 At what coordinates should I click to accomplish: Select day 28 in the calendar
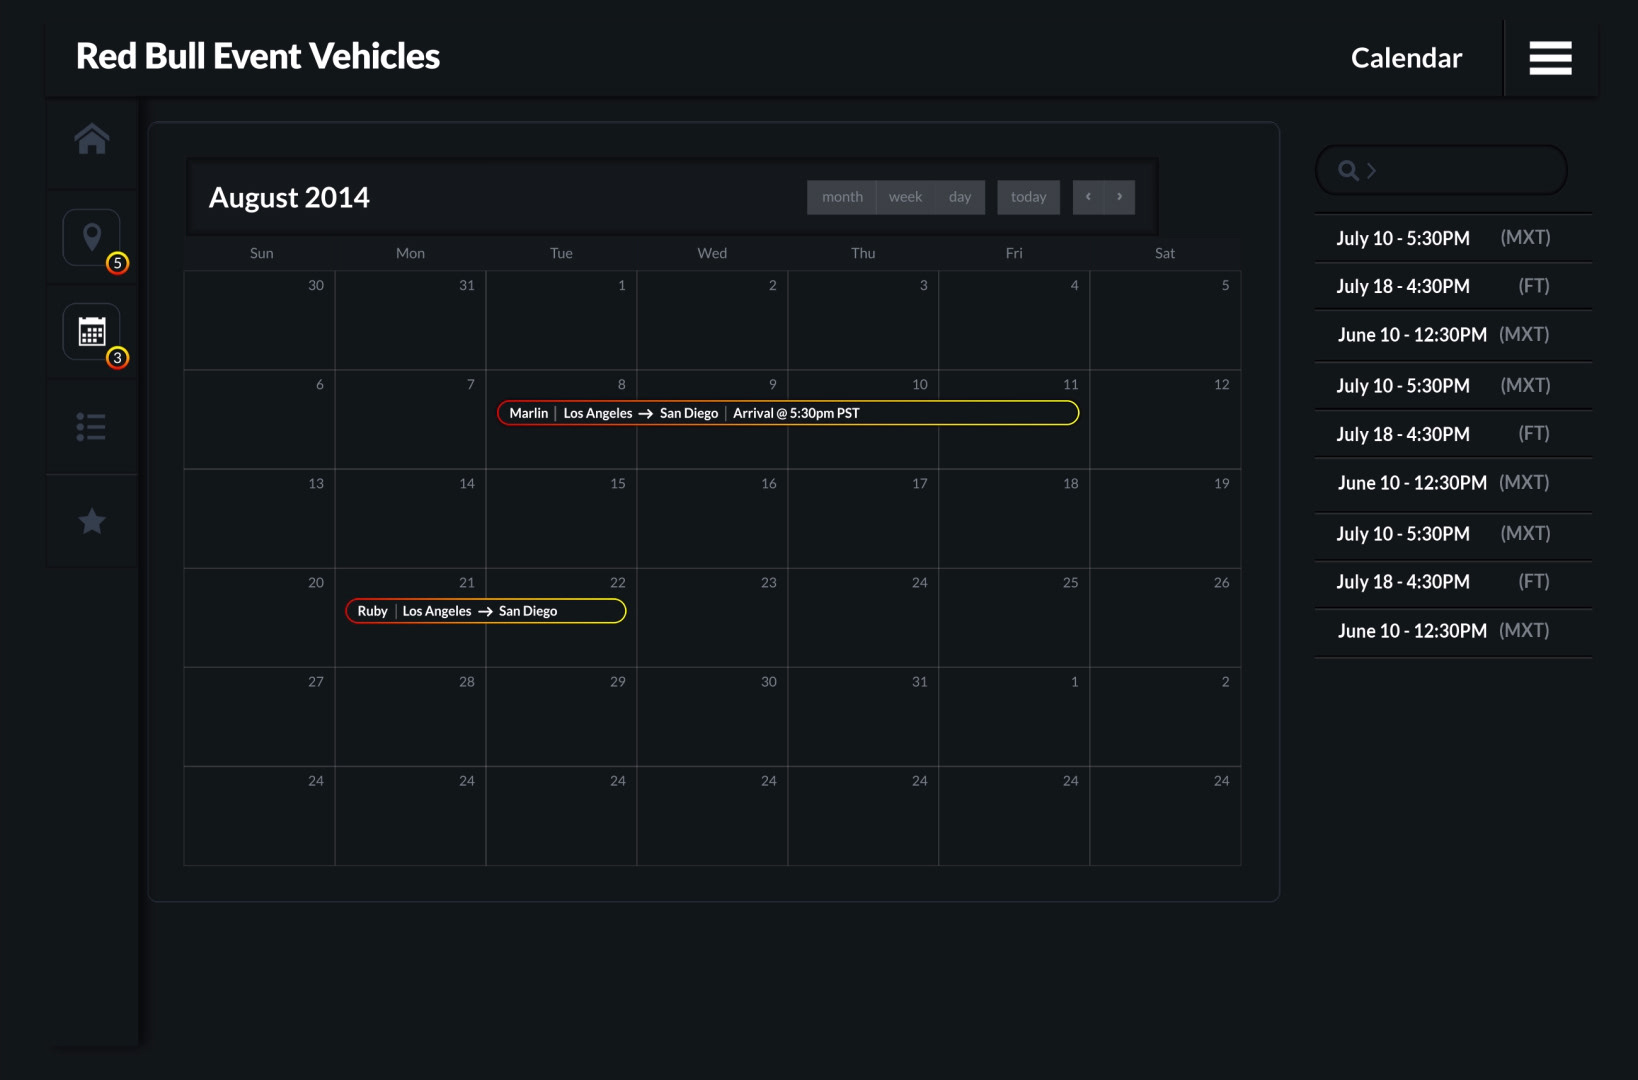pos(410,717)
